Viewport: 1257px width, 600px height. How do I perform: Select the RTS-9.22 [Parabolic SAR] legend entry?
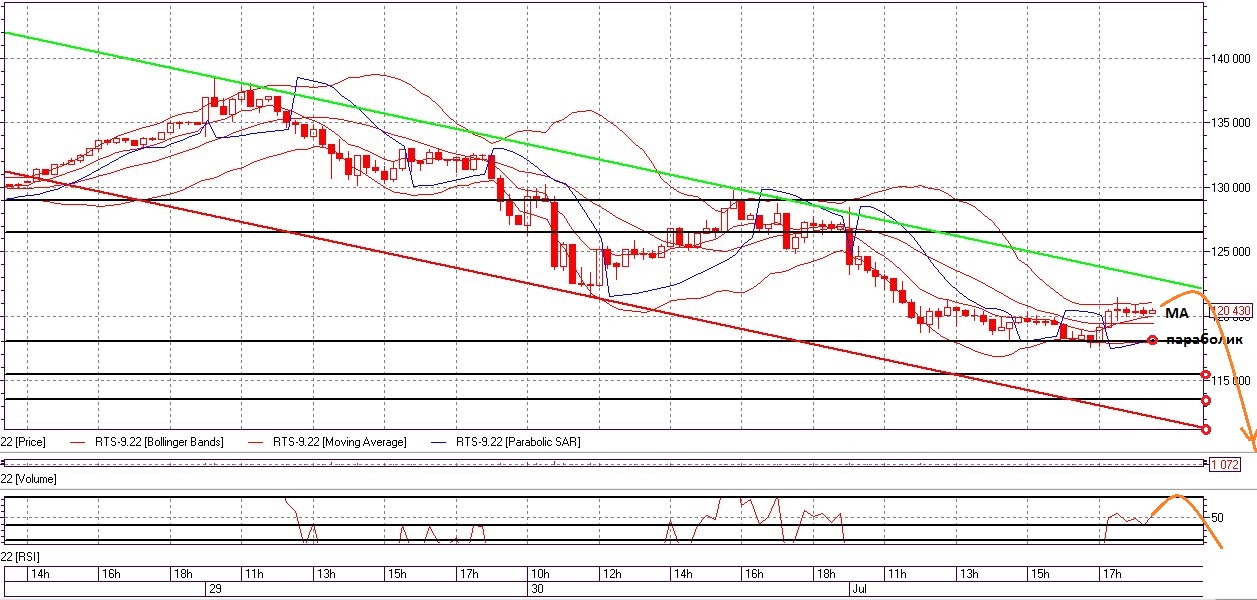[517, 441]
